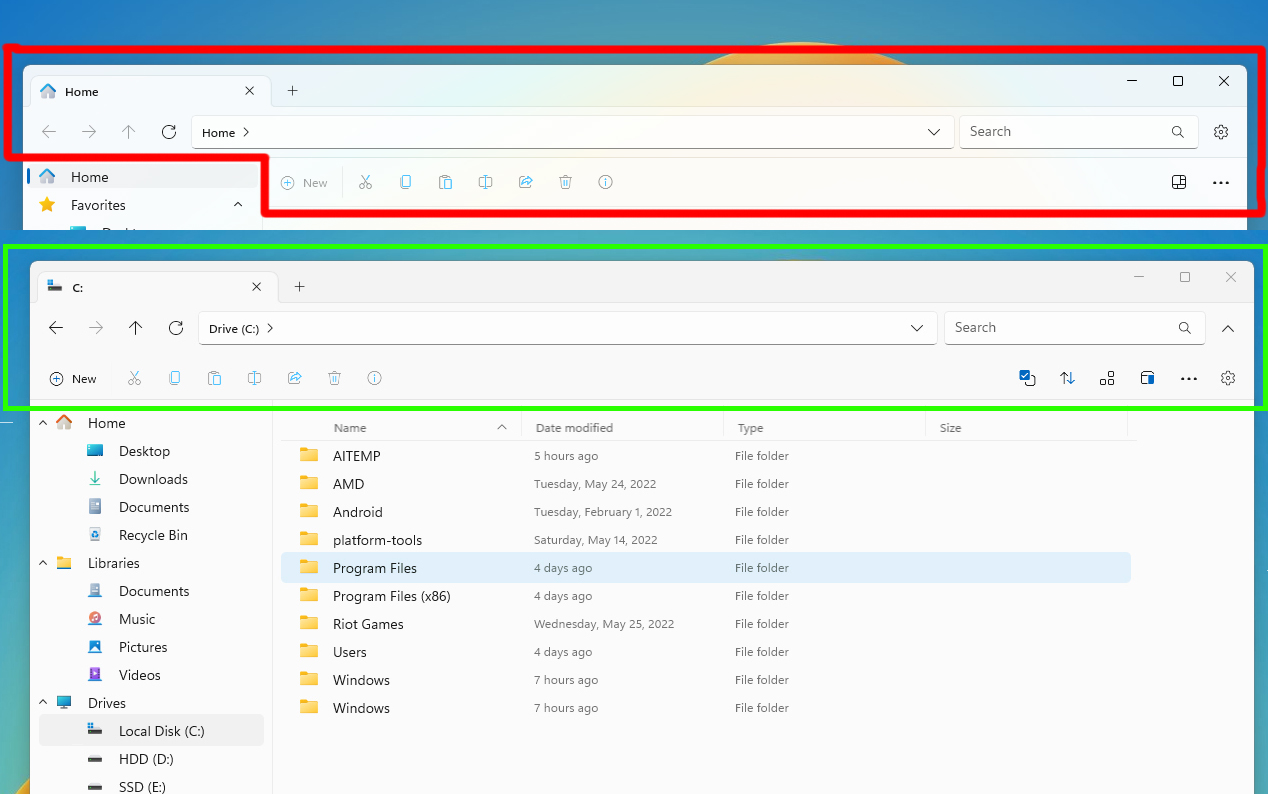
Task: Expand the Favorites section in the Home window
Action: coord(237,205)
